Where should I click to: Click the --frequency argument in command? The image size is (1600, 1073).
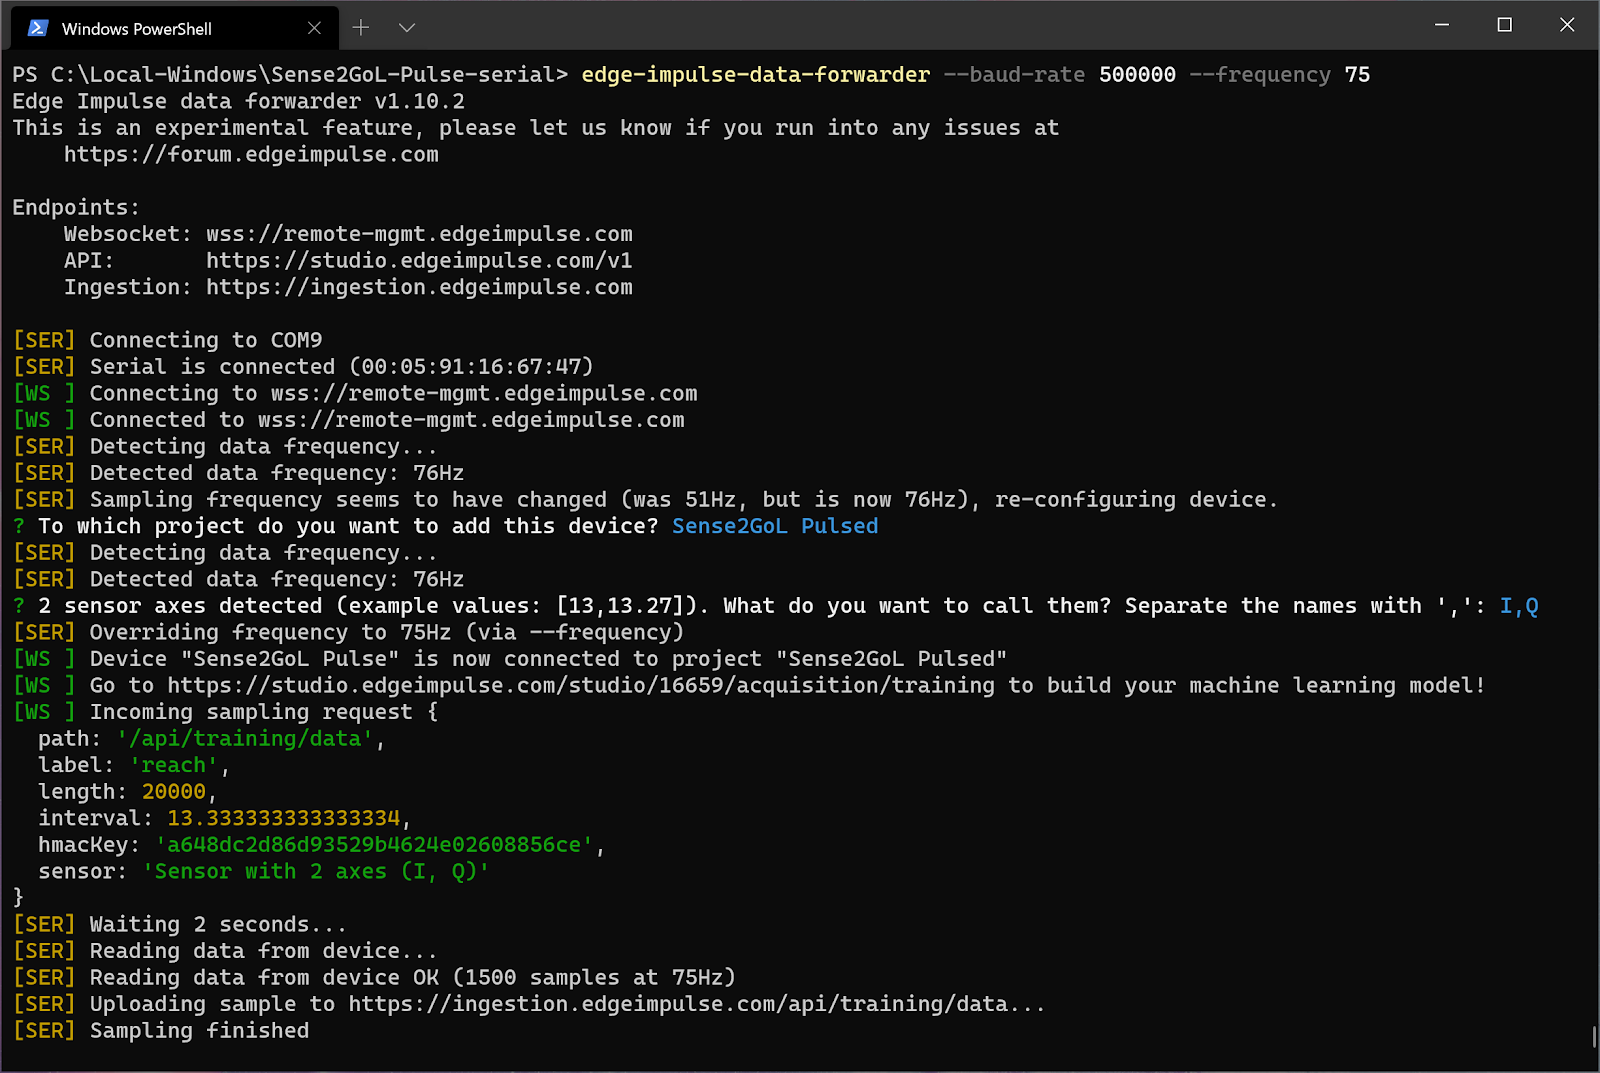coord(1260,75)
